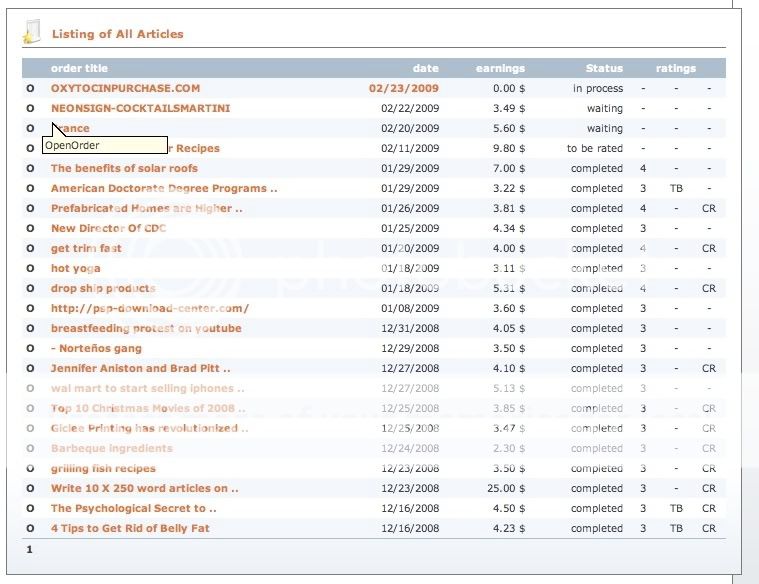This screenshot has width=759, height=584.
Task: Open the Prefabricated Homes are Higher article
Action: (146, 209)
